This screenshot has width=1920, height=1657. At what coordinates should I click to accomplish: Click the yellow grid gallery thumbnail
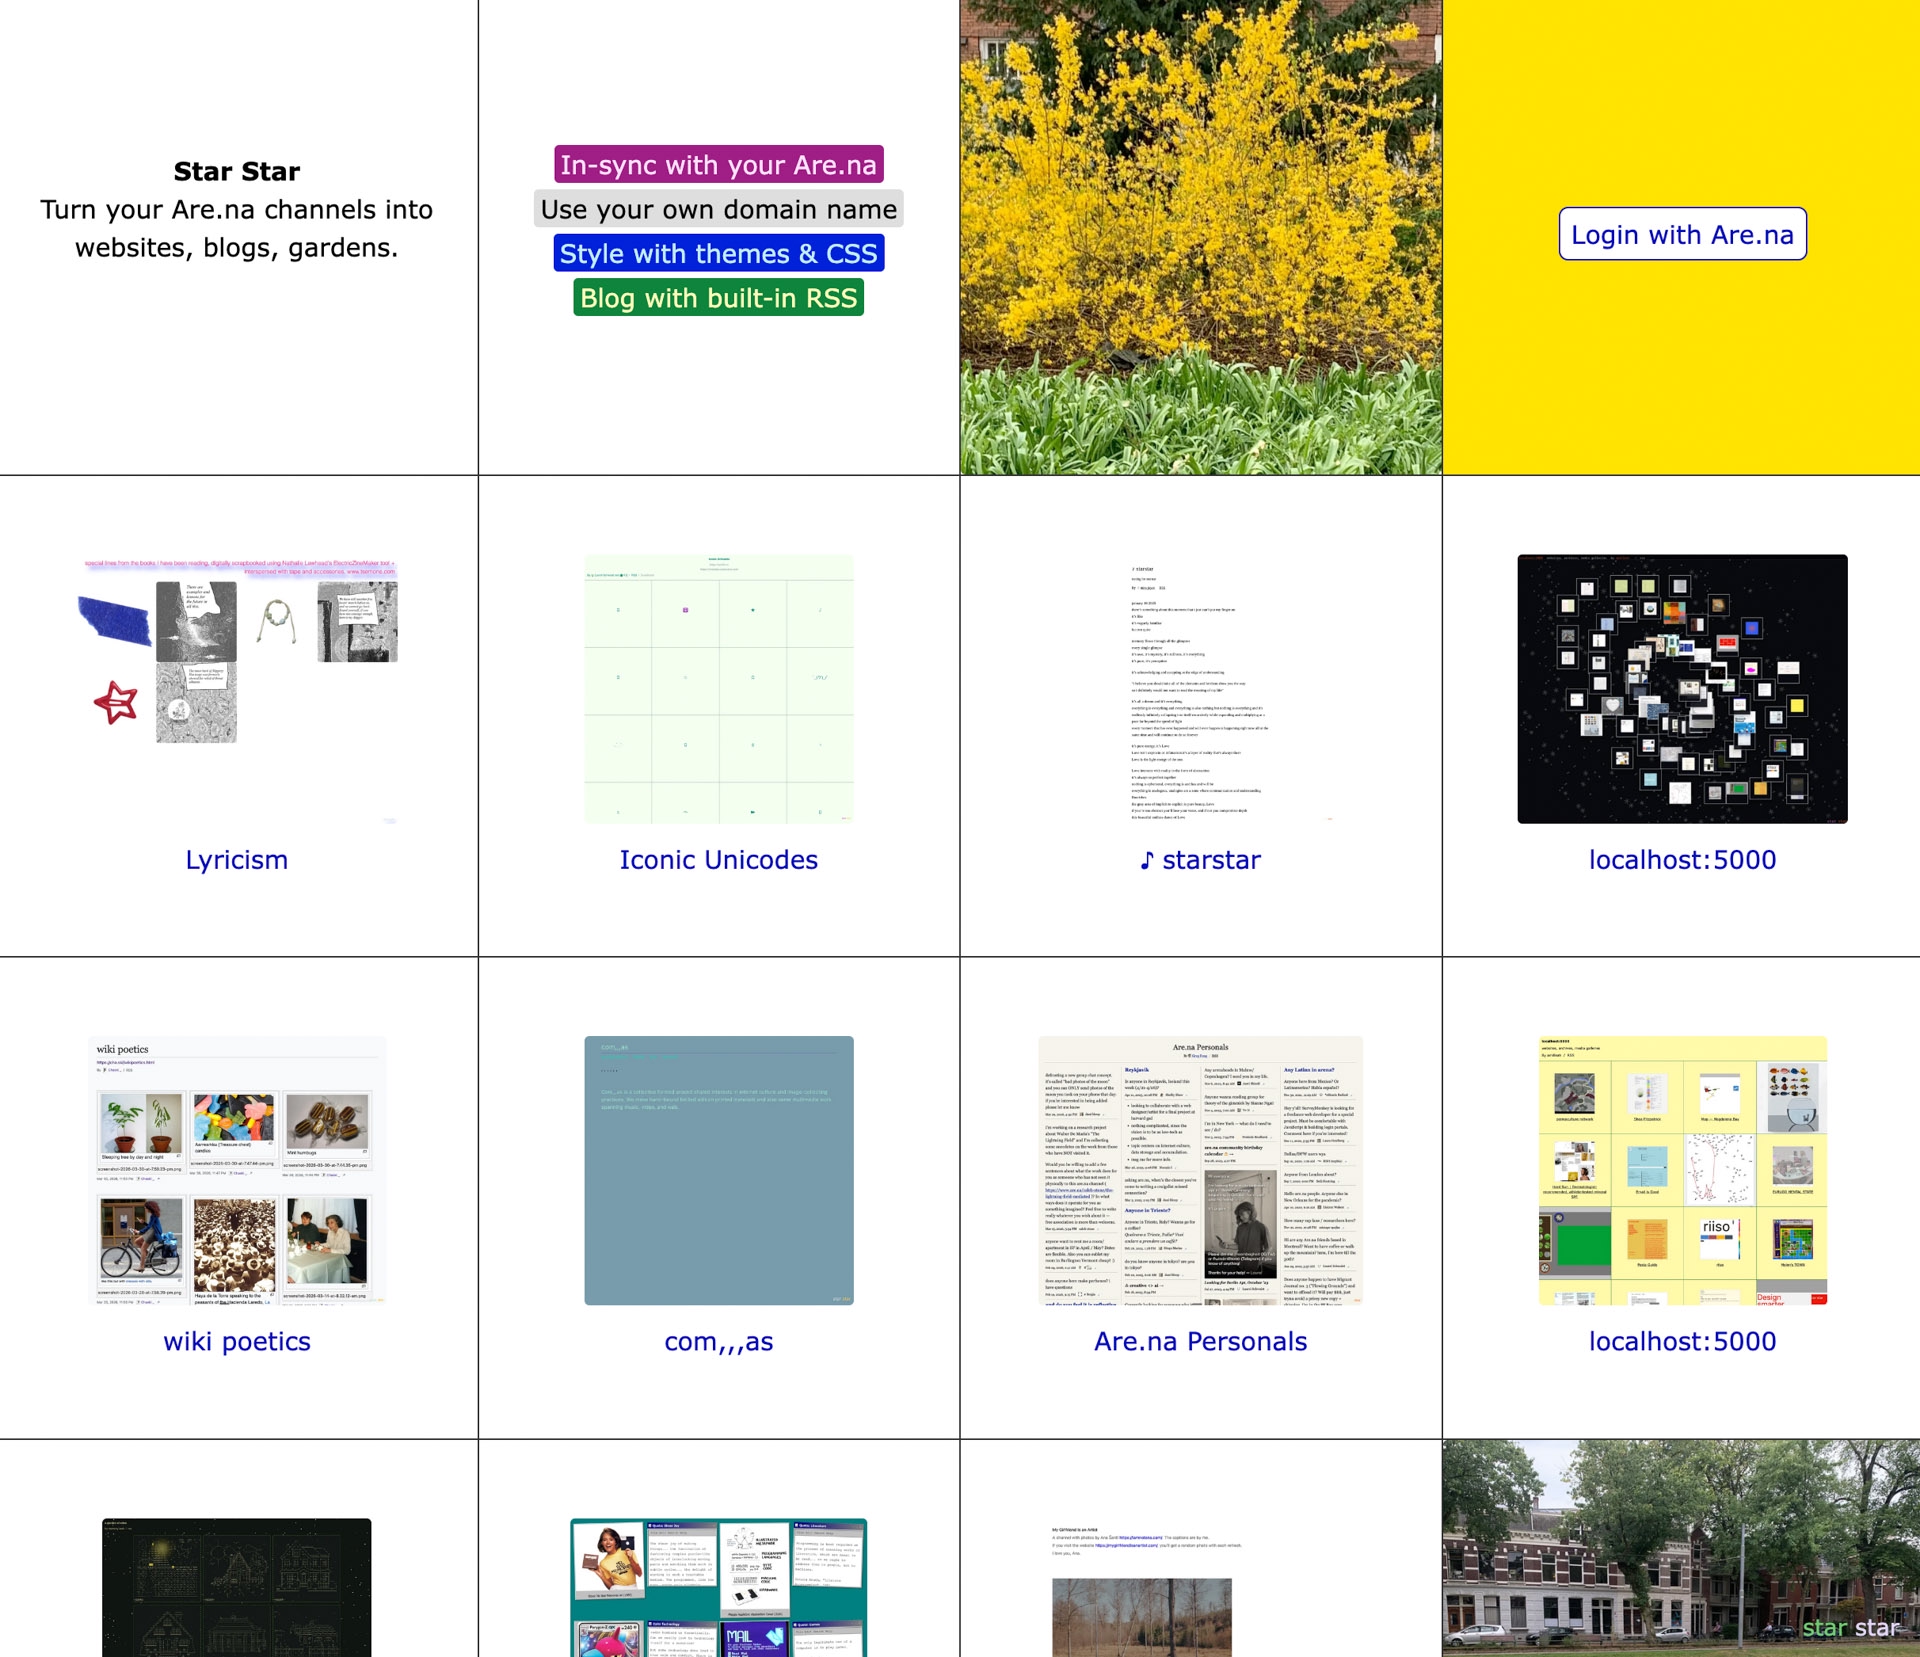[x=1682, y=1170]
